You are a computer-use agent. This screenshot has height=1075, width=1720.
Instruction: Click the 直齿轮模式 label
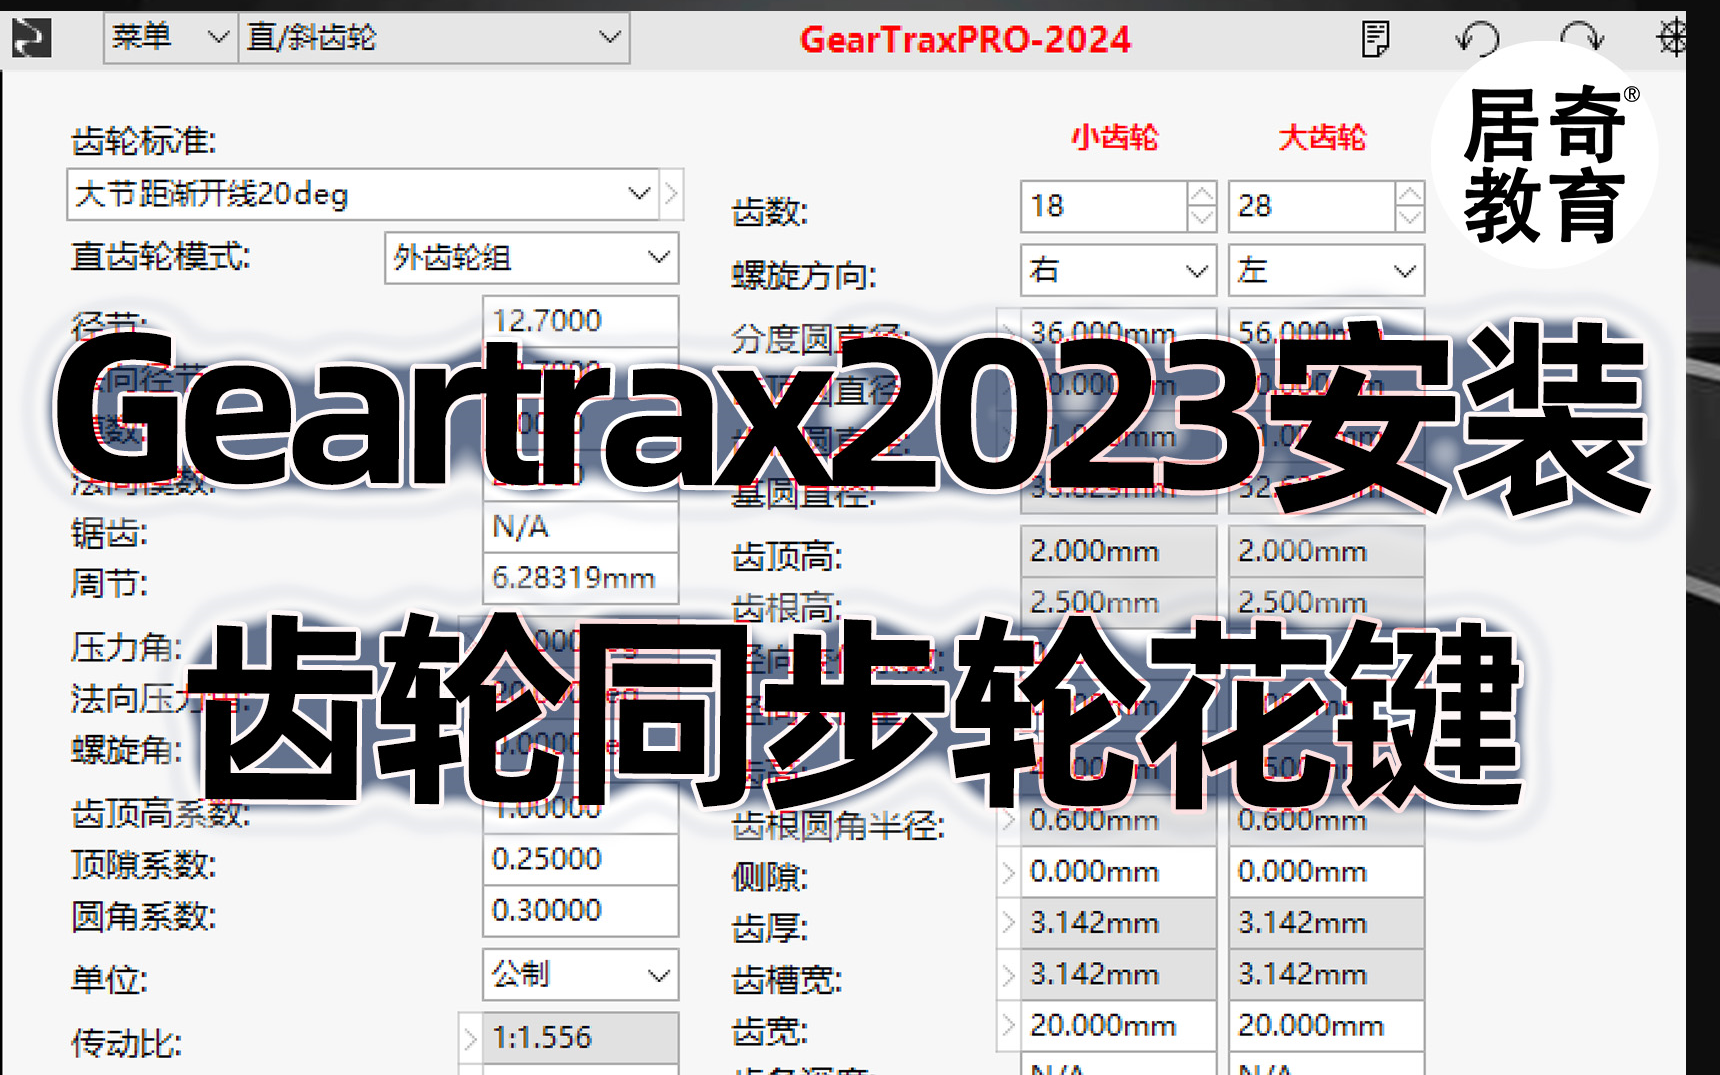pyautogui.click(x=161, y=257)
